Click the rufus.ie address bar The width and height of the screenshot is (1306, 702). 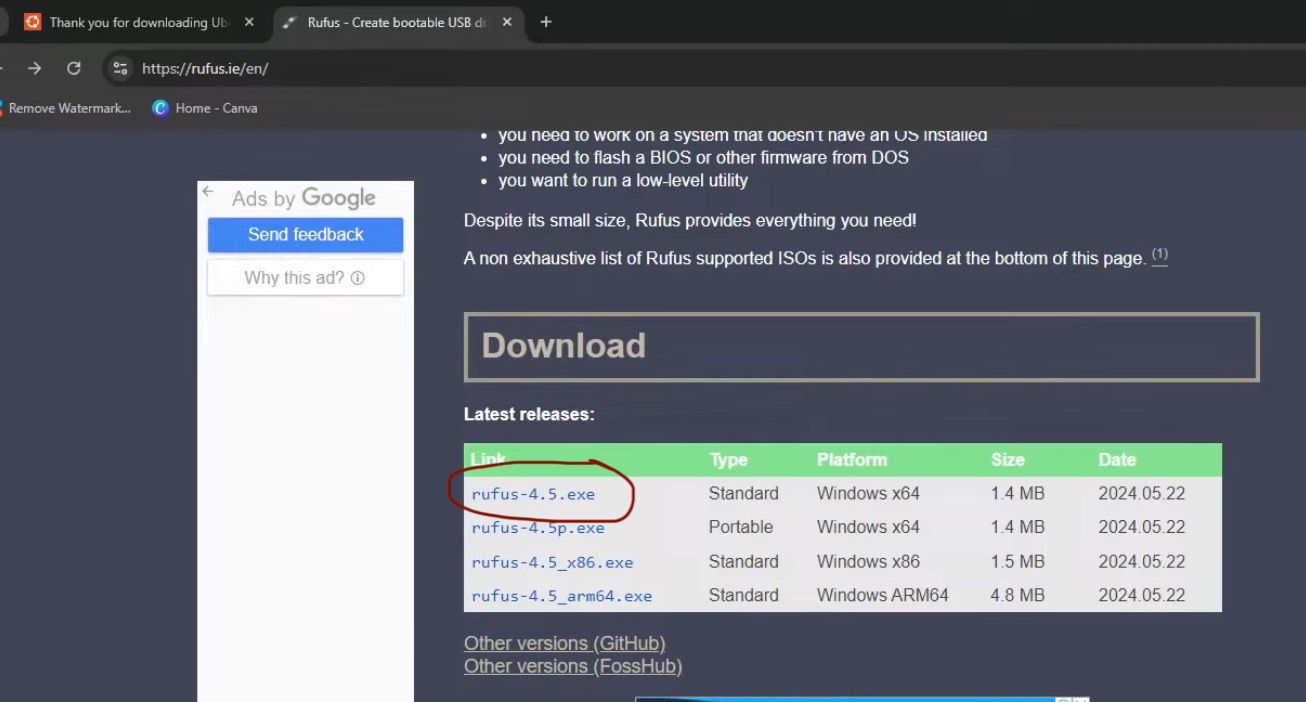pos(205,69)
